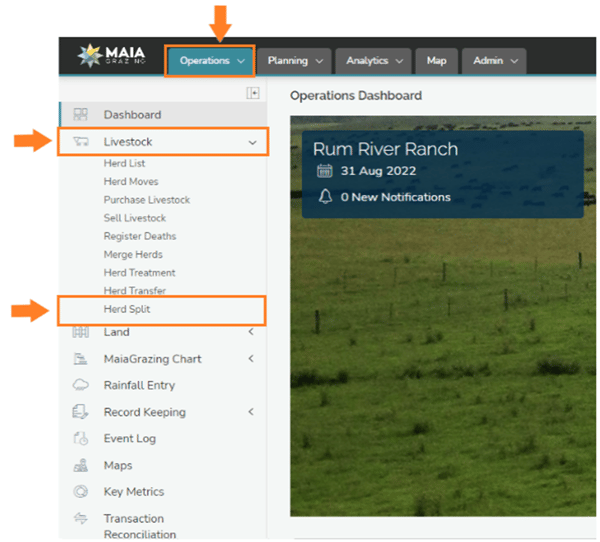The height and width of the screenshot is (542, 600).
Task: Collapse the sidebar with the toggle button
Action: pyautogui.click(x=253, y=93)
